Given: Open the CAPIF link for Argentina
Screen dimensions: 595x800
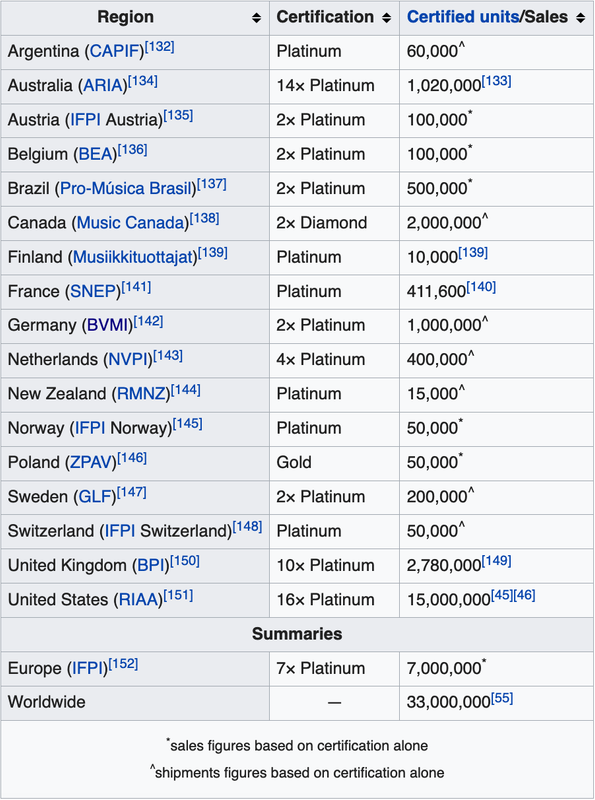Looking at the screenshot, I should tap(115, 51).
